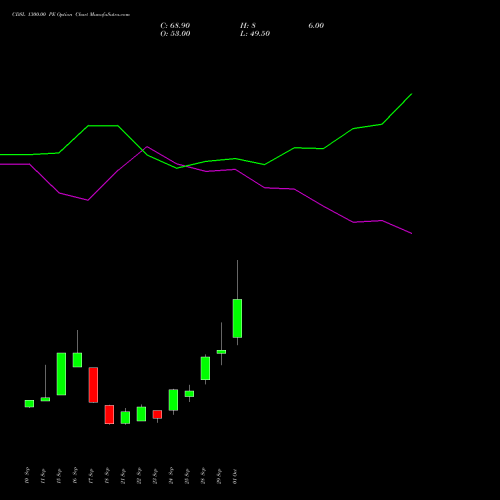
Task: Click the "23 Sep" date label
Action: coord(155,476)
